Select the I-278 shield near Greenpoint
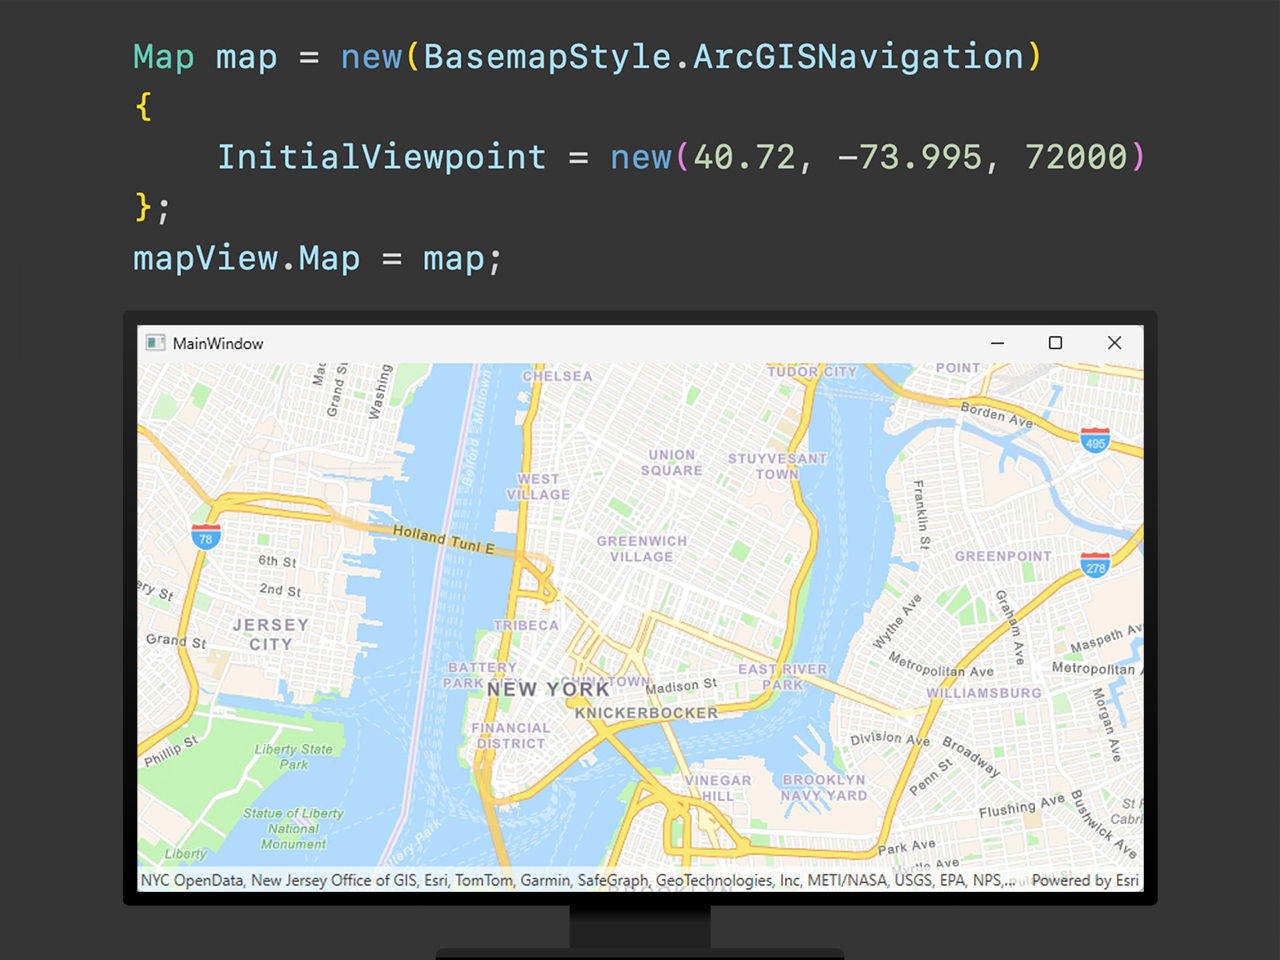This screenshot has height=960, width=1280. [x=1095, y=567]
